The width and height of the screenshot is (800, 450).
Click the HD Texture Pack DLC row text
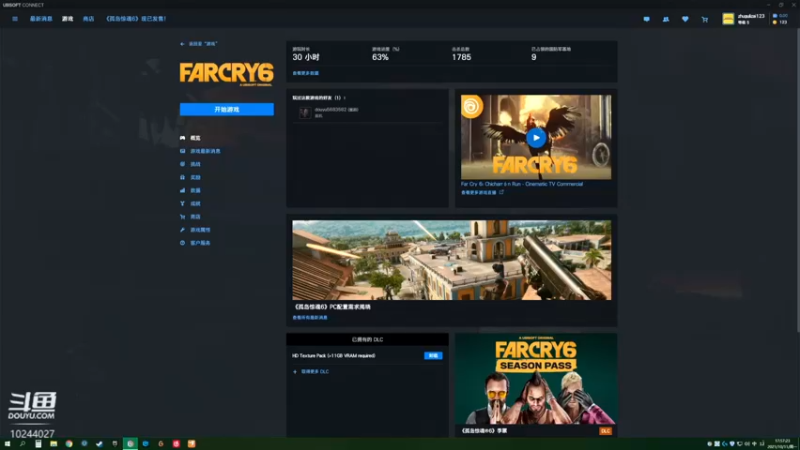tap(333, 356)
